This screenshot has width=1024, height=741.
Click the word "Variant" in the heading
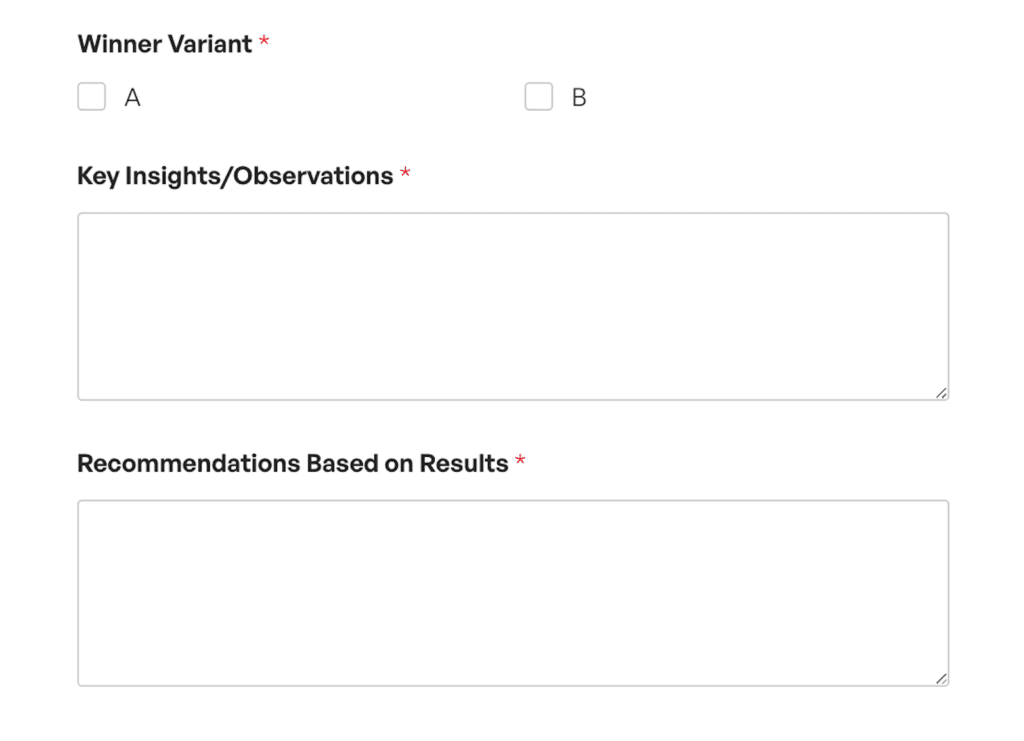[210, 44]
